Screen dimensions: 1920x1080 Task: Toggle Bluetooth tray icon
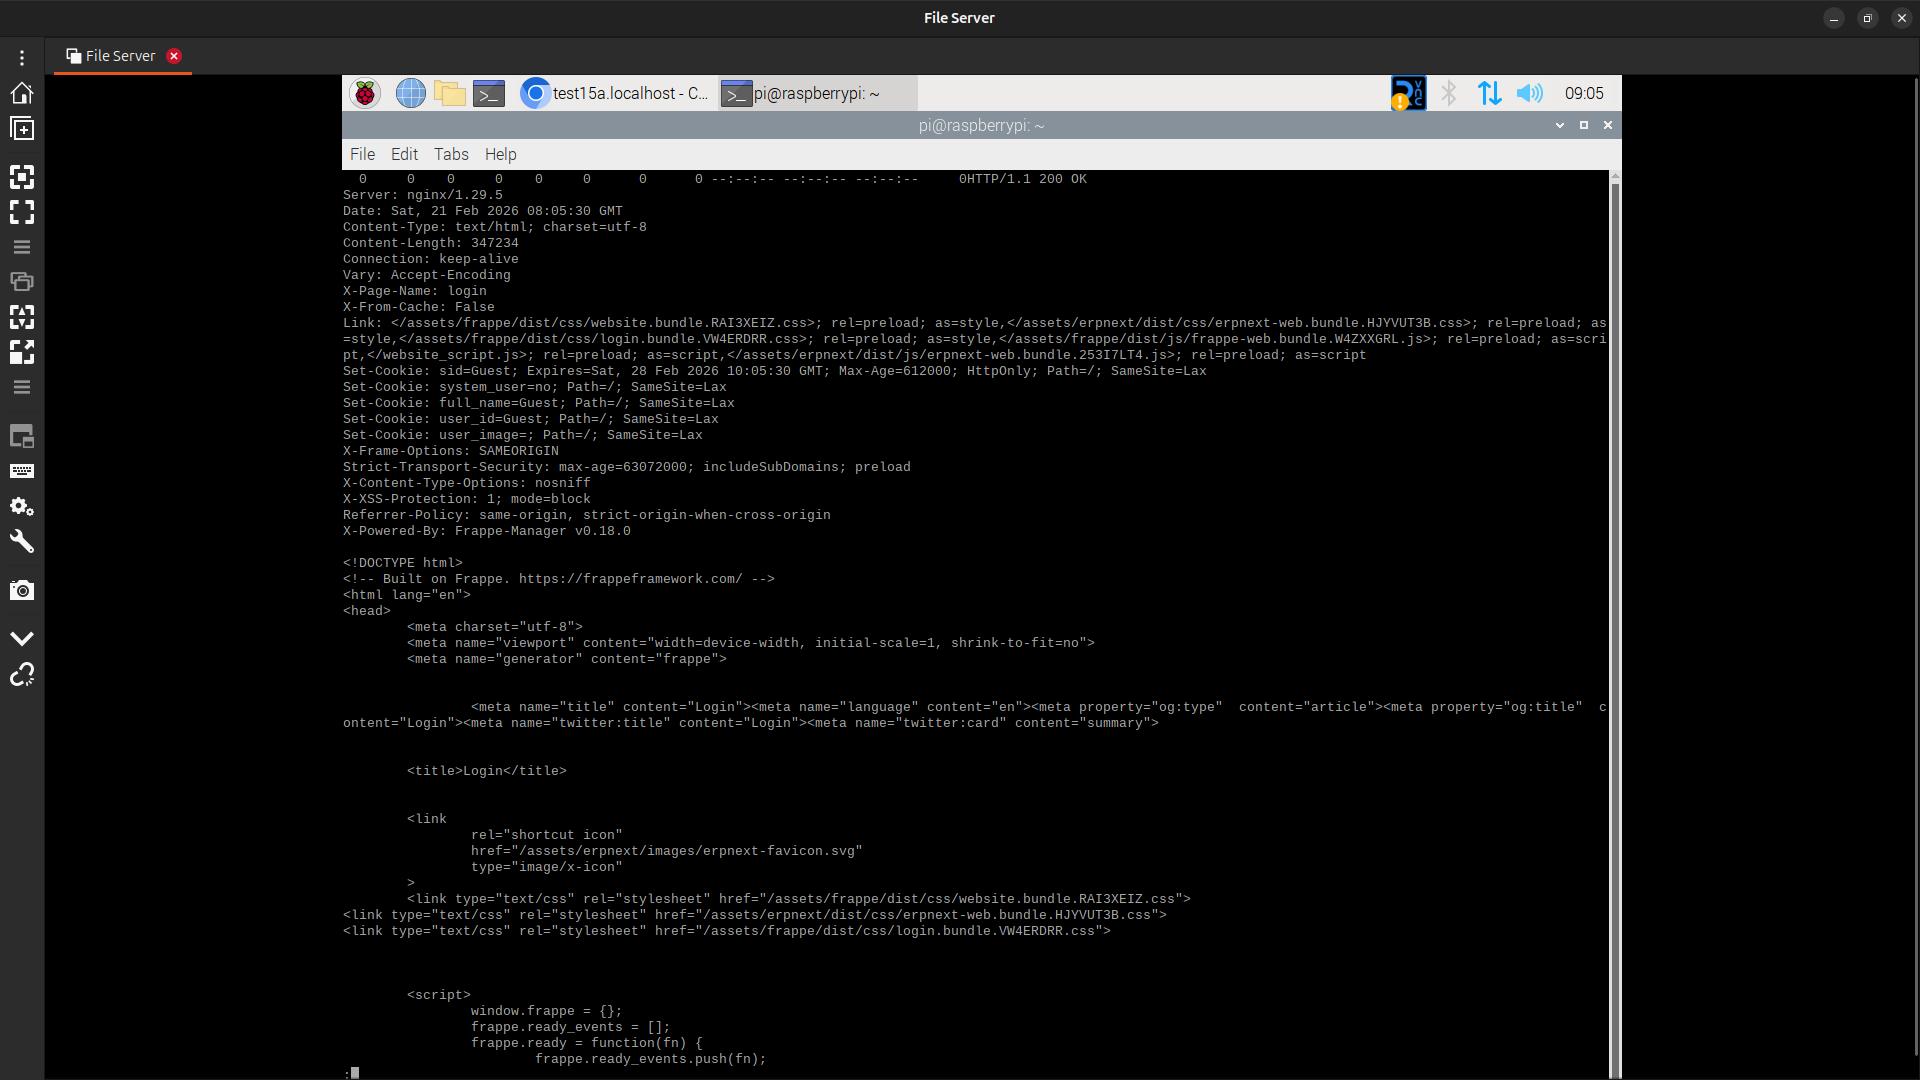point(1449,93)
